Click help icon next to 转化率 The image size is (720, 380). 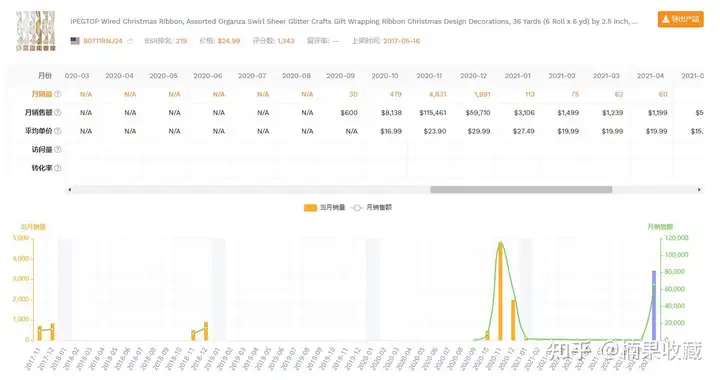(57, 168)
